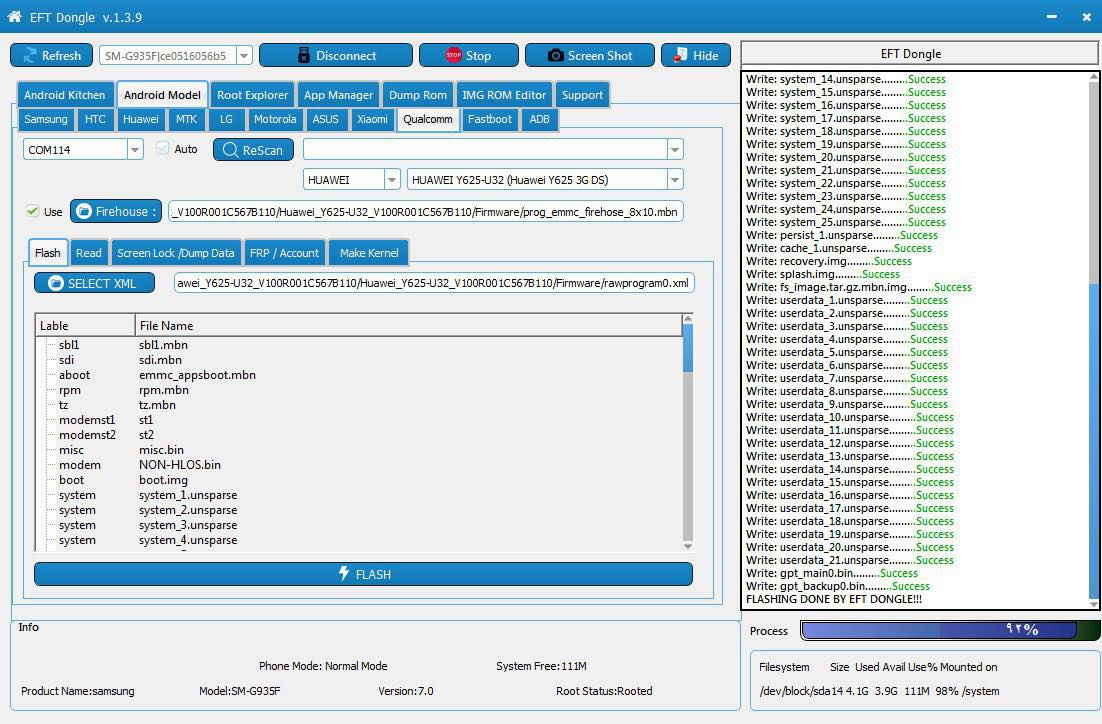Screen dimensions: 1102x724
Task: Hit the red Stop button
Action: pos(468,56)
